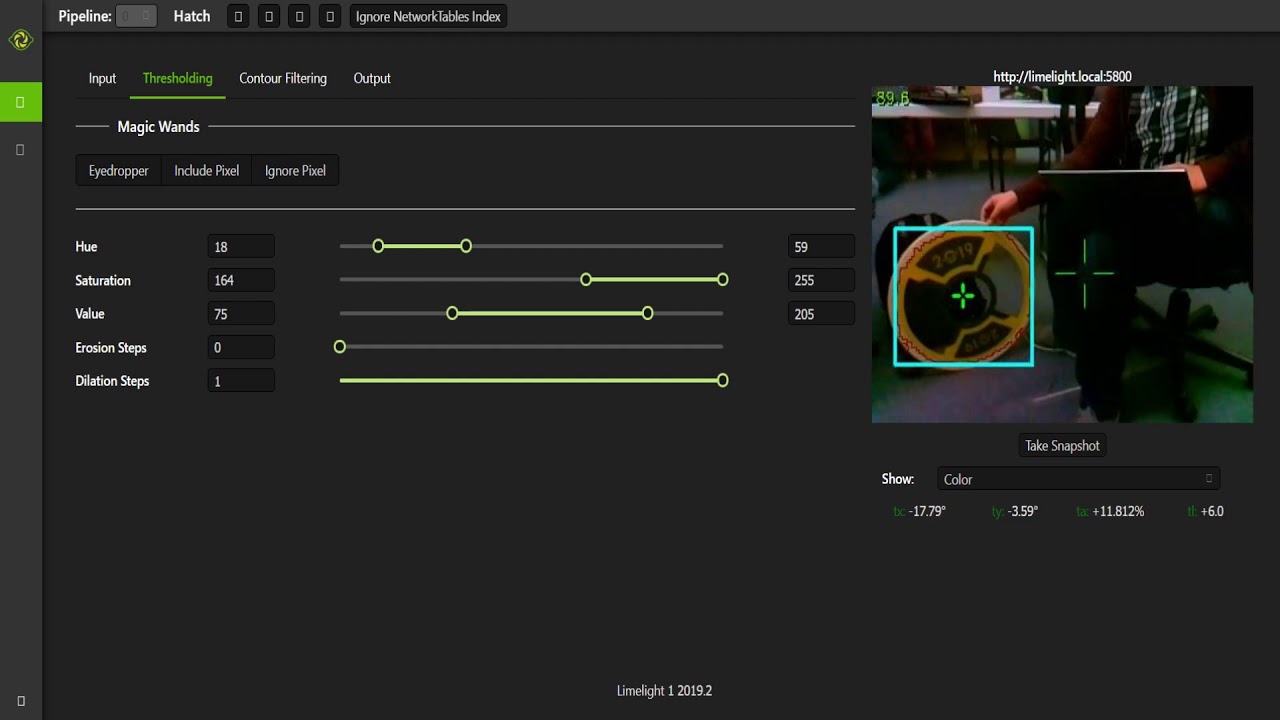
Task: Go to the Output tab
Action: pyautogui.click(x=372, y=78)
